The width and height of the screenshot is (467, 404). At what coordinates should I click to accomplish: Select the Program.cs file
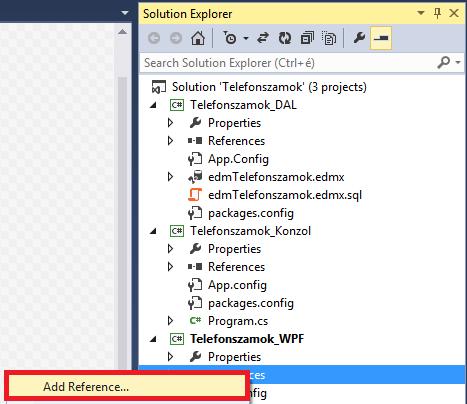238,321
